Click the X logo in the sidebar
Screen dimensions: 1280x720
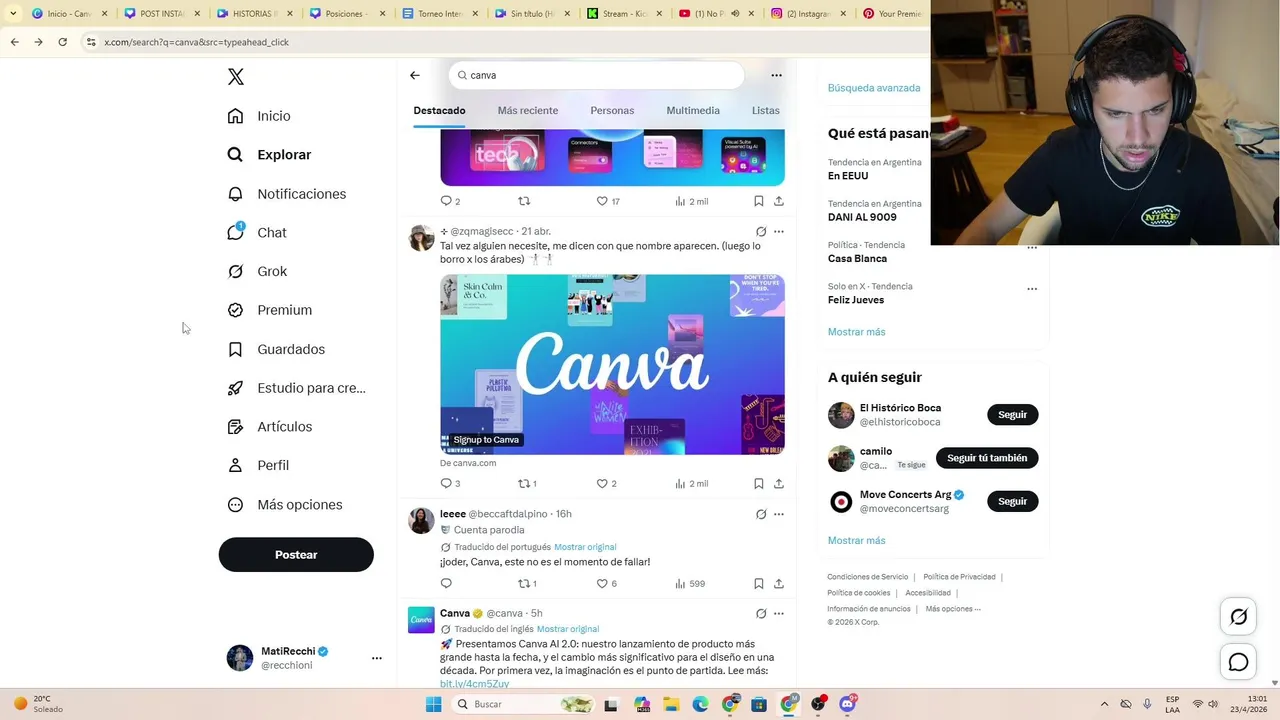pyautogui.click(x=236, y=77)
